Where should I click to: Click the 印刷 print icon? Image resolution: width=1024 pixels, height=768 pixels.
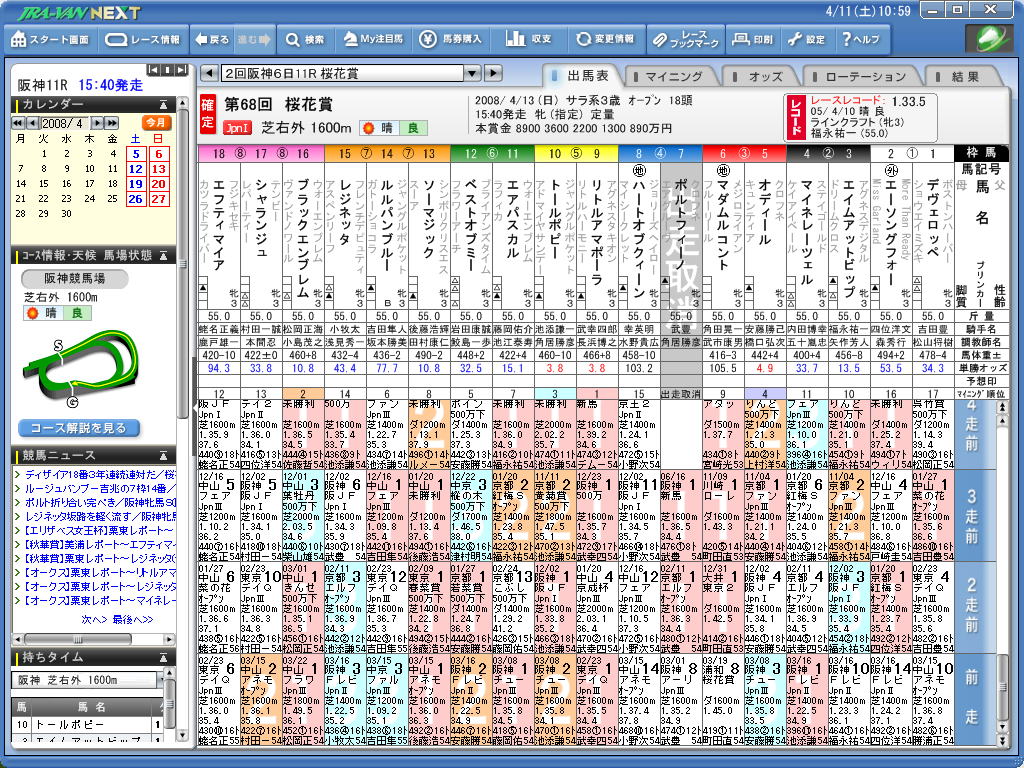pyautogui.click(x=752, y=40)
